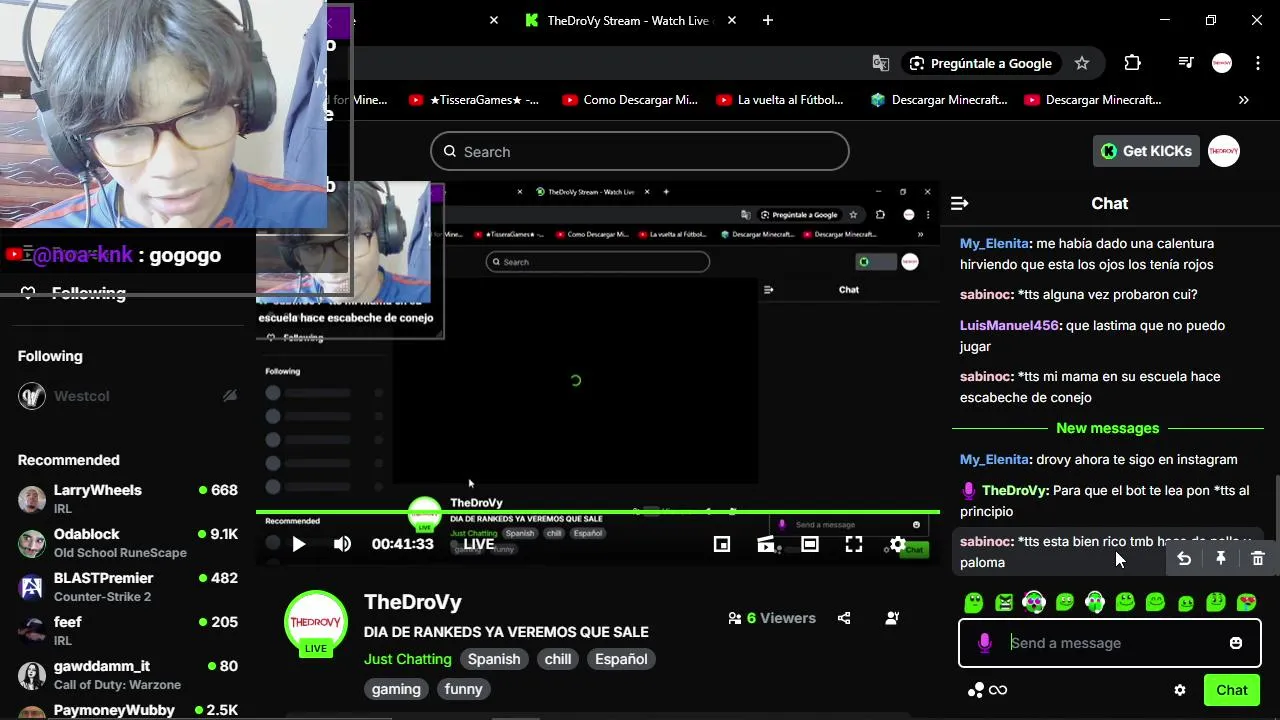Open the profile avatar menu on Kick
The image size is (1280, 720).
[1224, 151]
